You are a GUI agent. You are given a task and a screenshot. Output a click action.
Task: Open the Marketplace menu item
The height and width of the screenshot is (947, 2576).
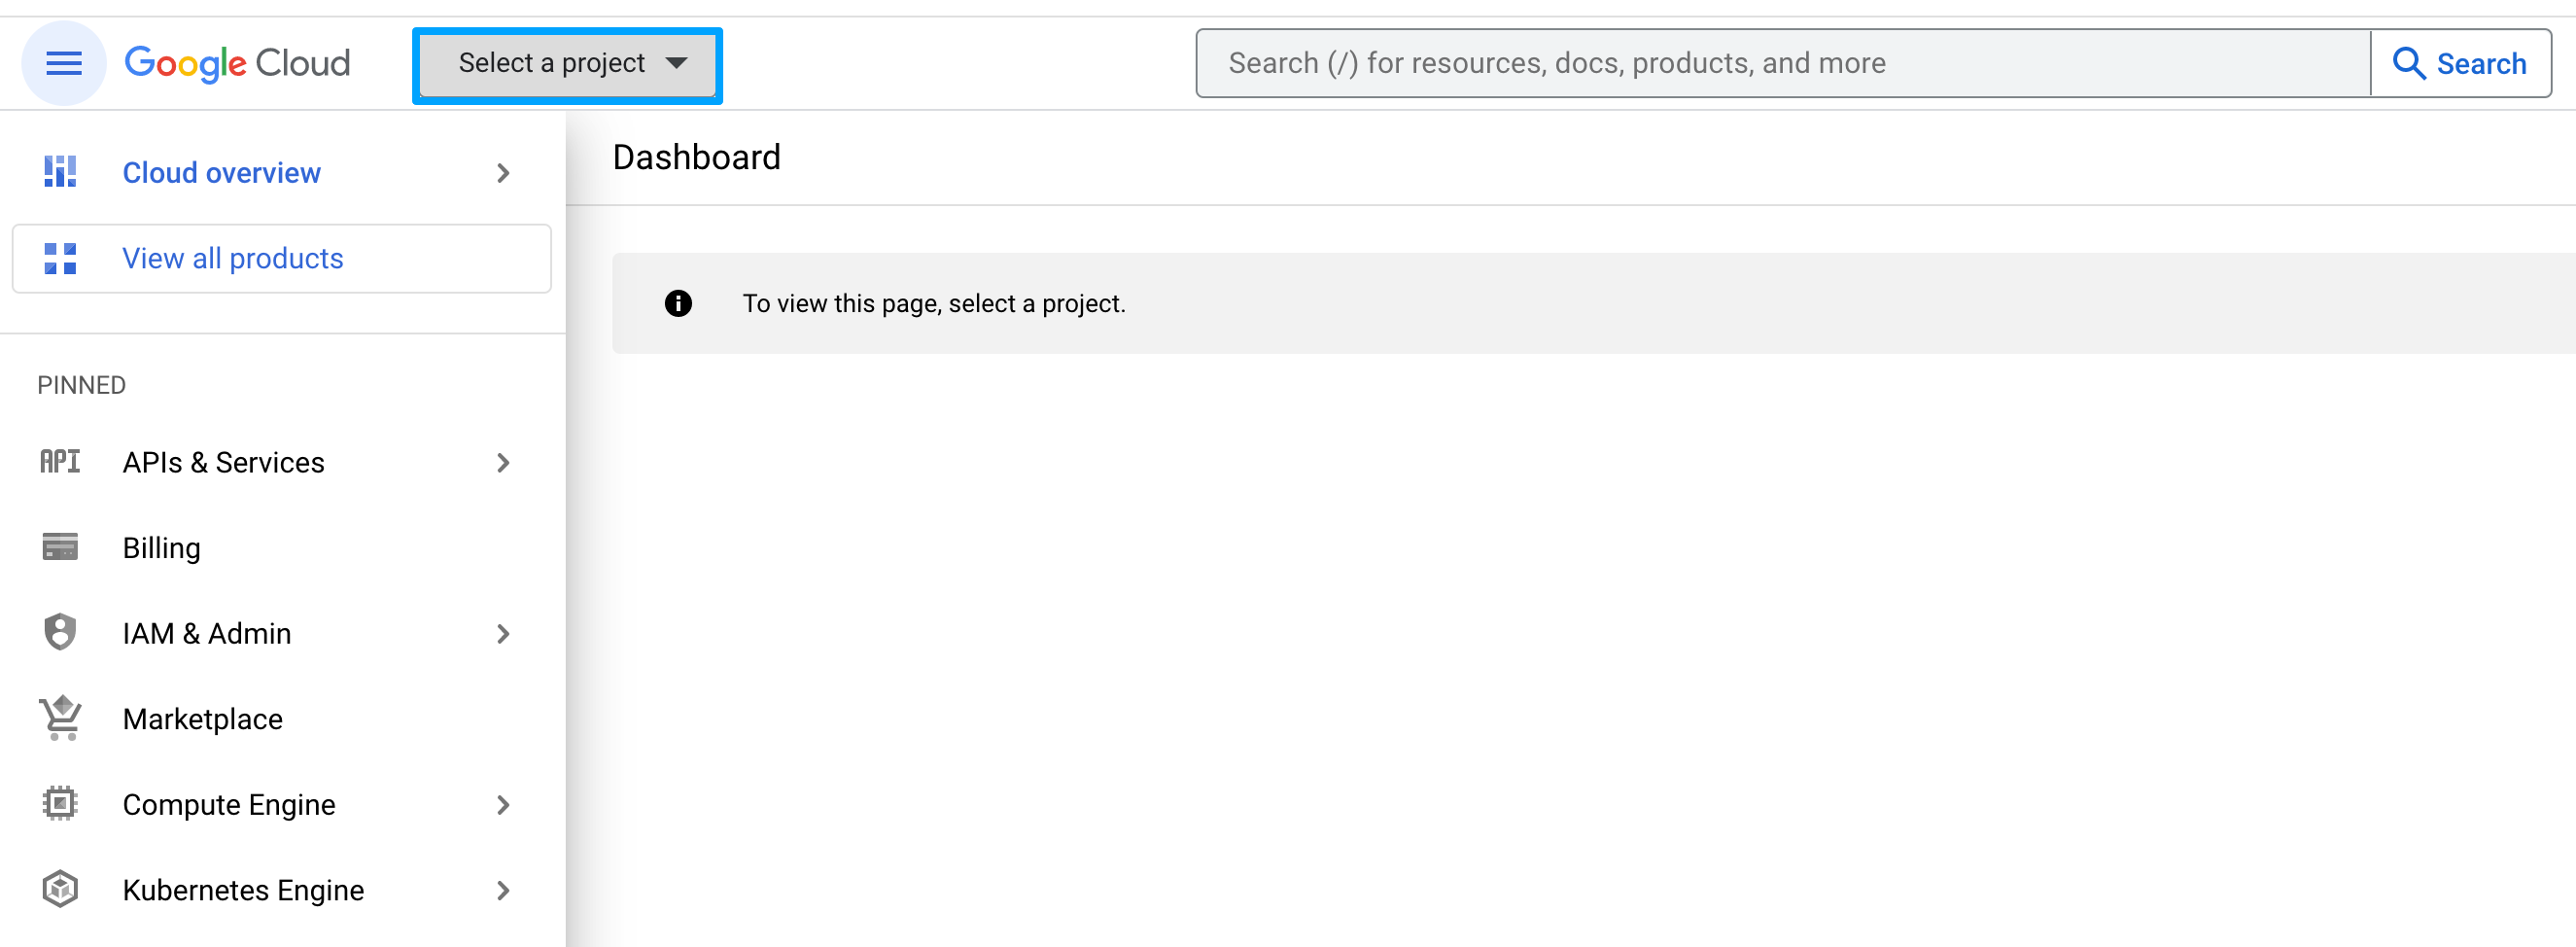click(203, 719)
